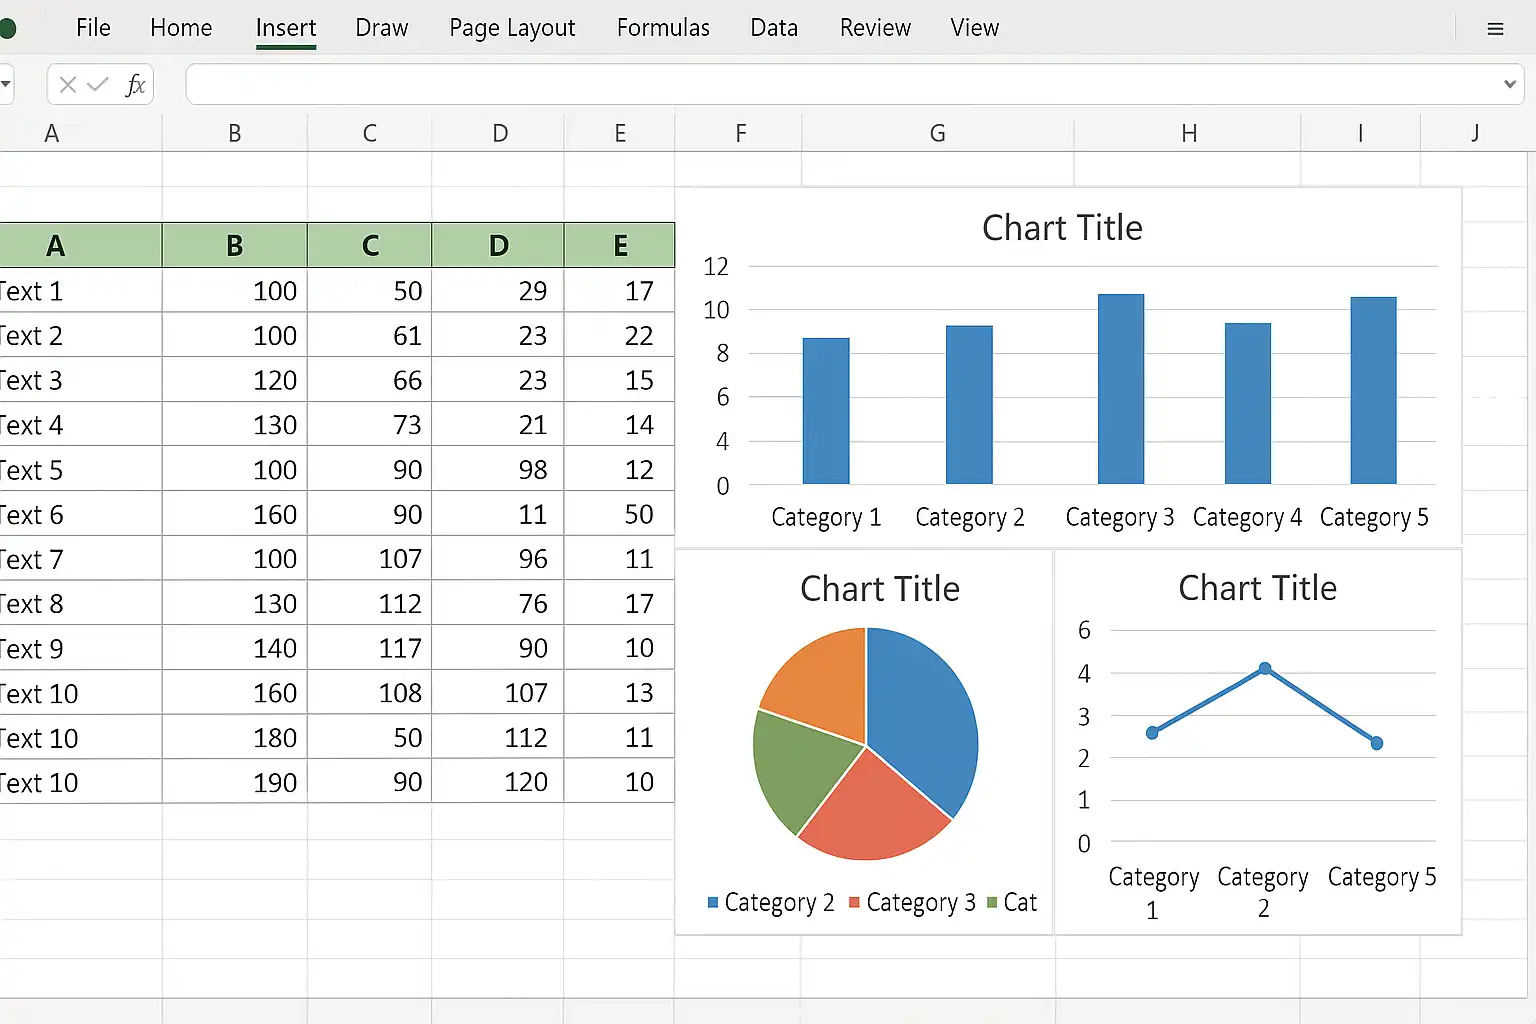Select the column G header
The image size is (1536, 1024).
point(937,133)
